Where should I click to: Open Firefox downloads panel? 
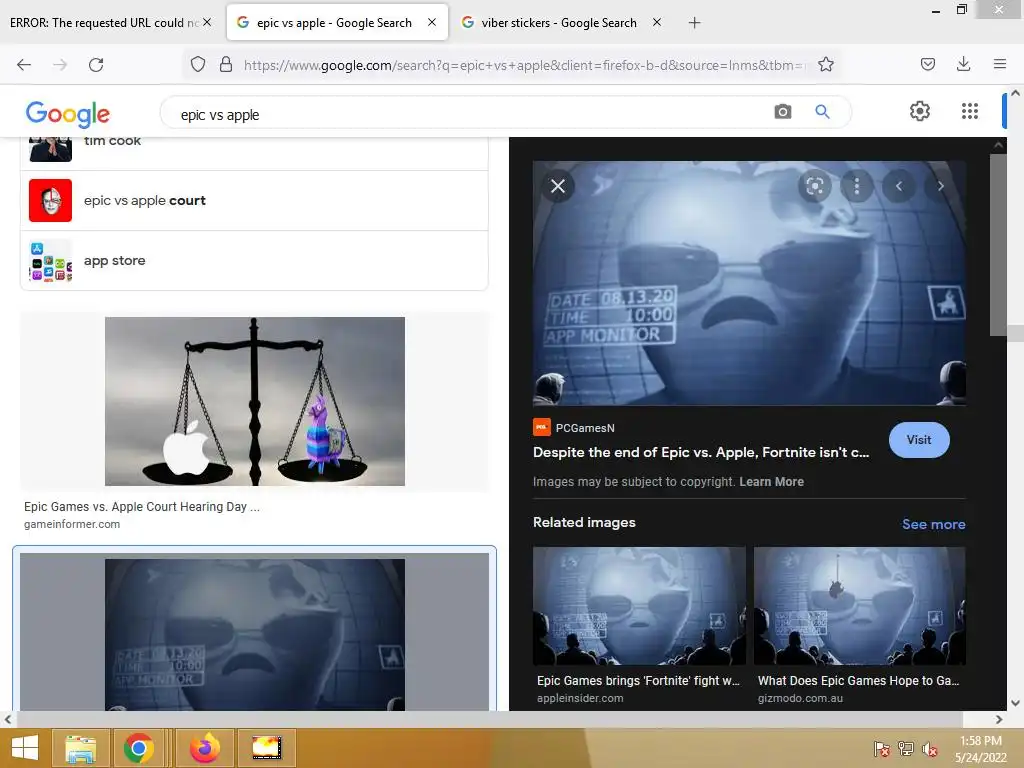[963, 64]
